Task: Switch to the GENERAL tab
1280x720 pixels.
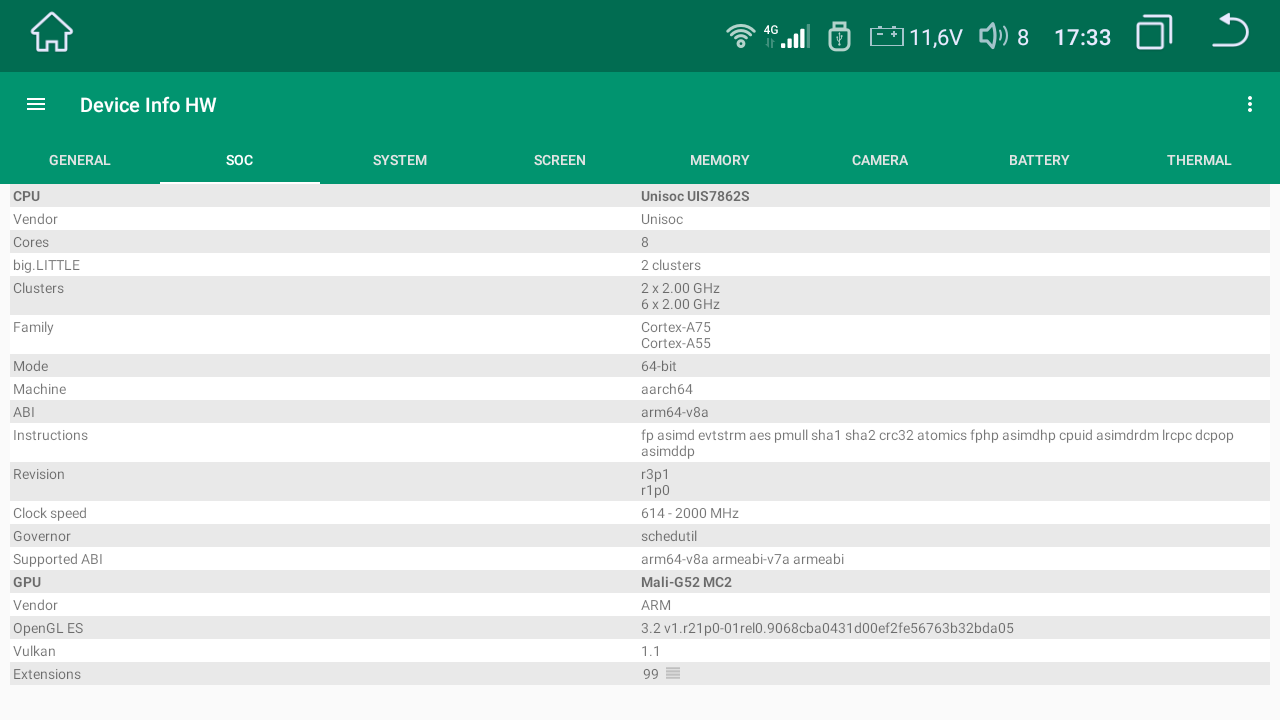Action: click(x=80, y=160)
